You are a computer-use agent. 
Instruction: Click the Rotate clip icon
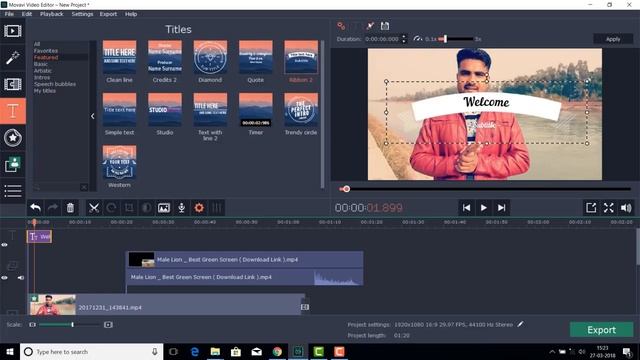[x=111, y=208]
